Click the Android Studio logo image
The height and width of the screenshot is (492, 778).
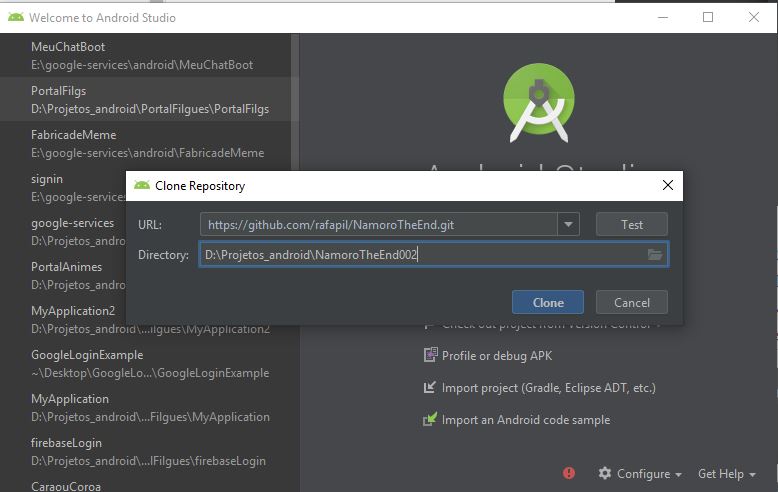pyautogui.click(x=539, y=103)
